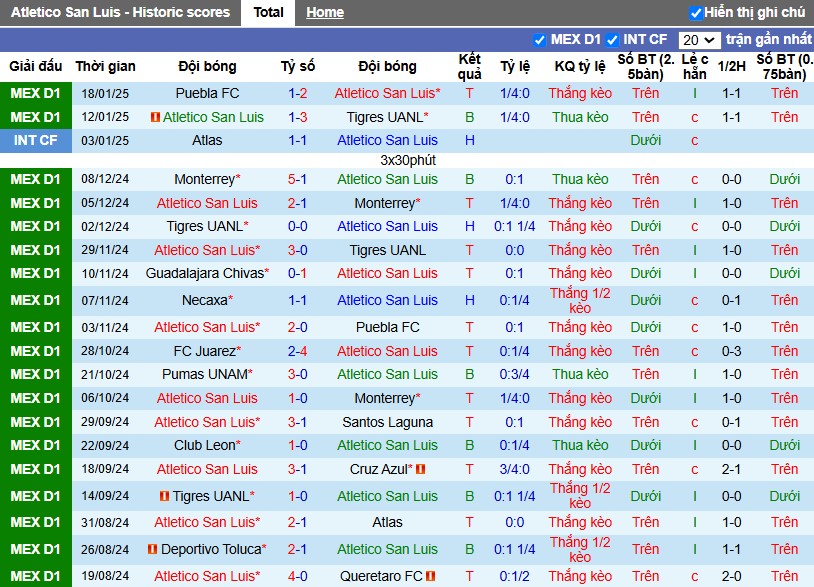Uncheck the MEX D1 league filter
Screen dimensions: 814x587
click(540, 40)
